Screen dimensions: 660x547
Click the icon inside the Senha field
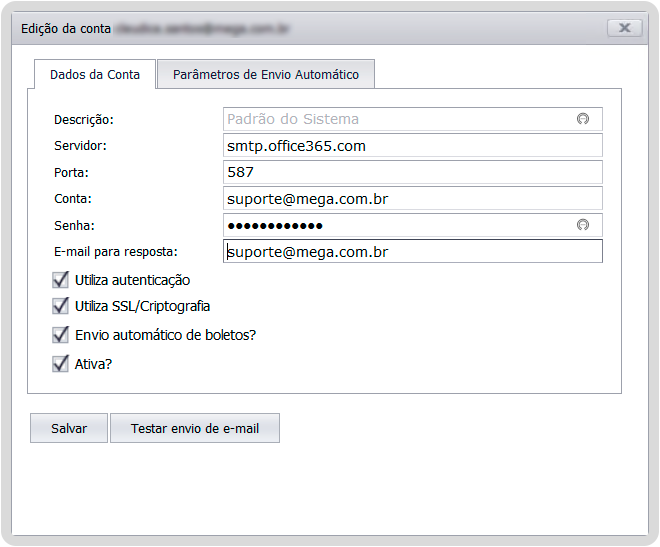583,225
